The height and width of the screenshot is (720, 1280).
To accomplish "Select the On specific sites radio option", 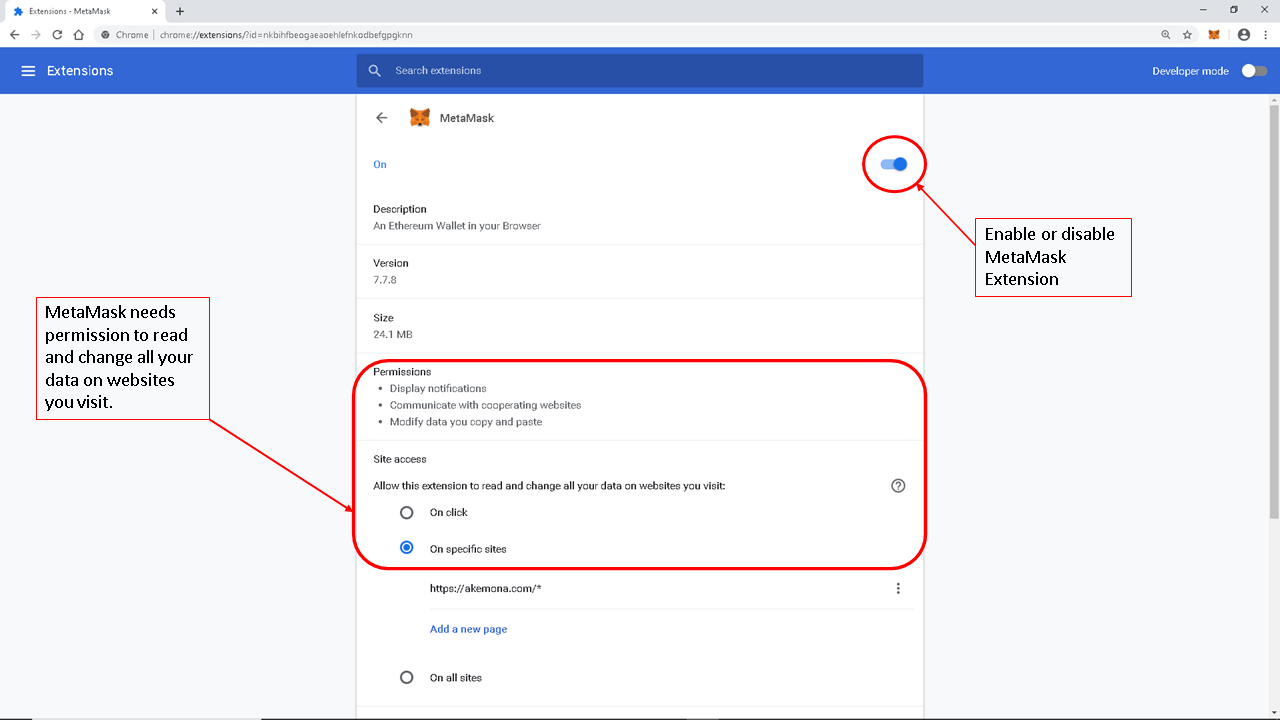I will 407,548.
